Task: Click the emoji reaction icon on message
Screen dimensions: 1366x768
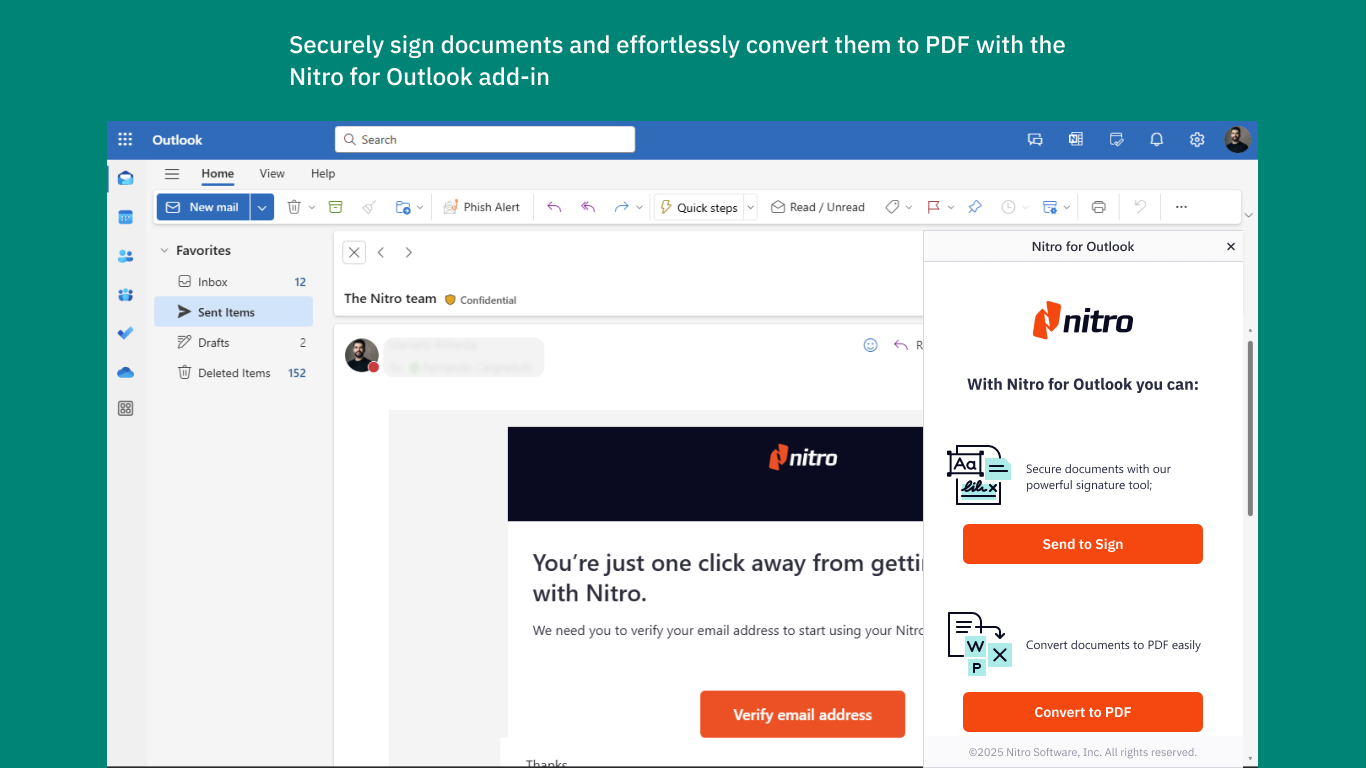Action: point(870,345)
